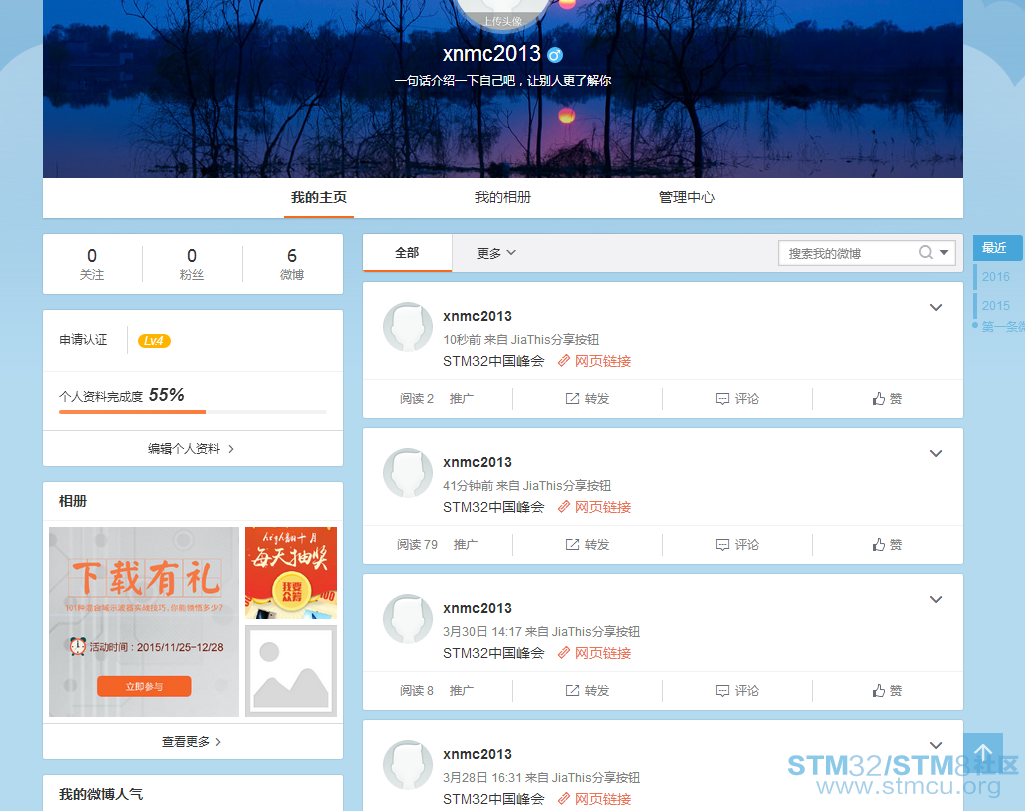Select 最近 in the timeline navigator
The height and width of the screenshot is (811, 1025).
(997, 248)
